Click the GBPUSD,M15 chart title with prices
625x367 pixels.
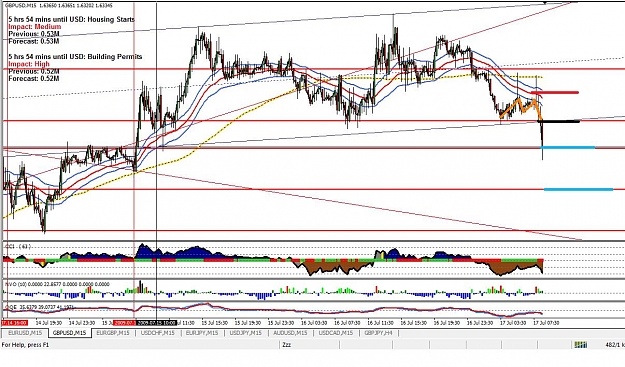pyautogui.click(x=59, y=6)
